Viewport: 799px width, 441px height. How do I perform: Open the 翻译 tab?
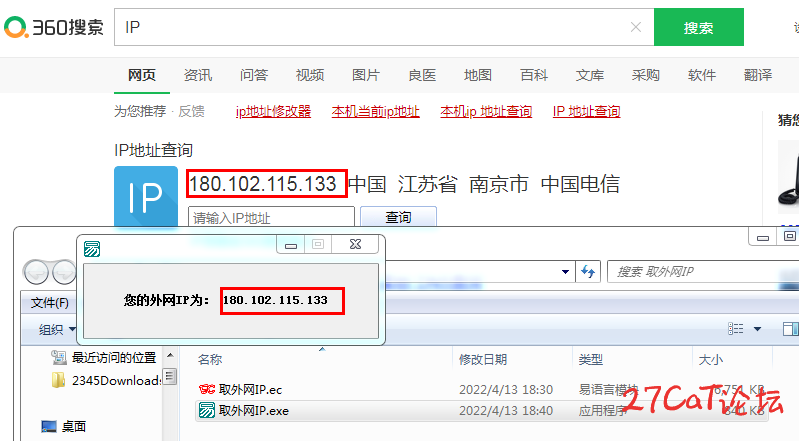coord(758,75)
